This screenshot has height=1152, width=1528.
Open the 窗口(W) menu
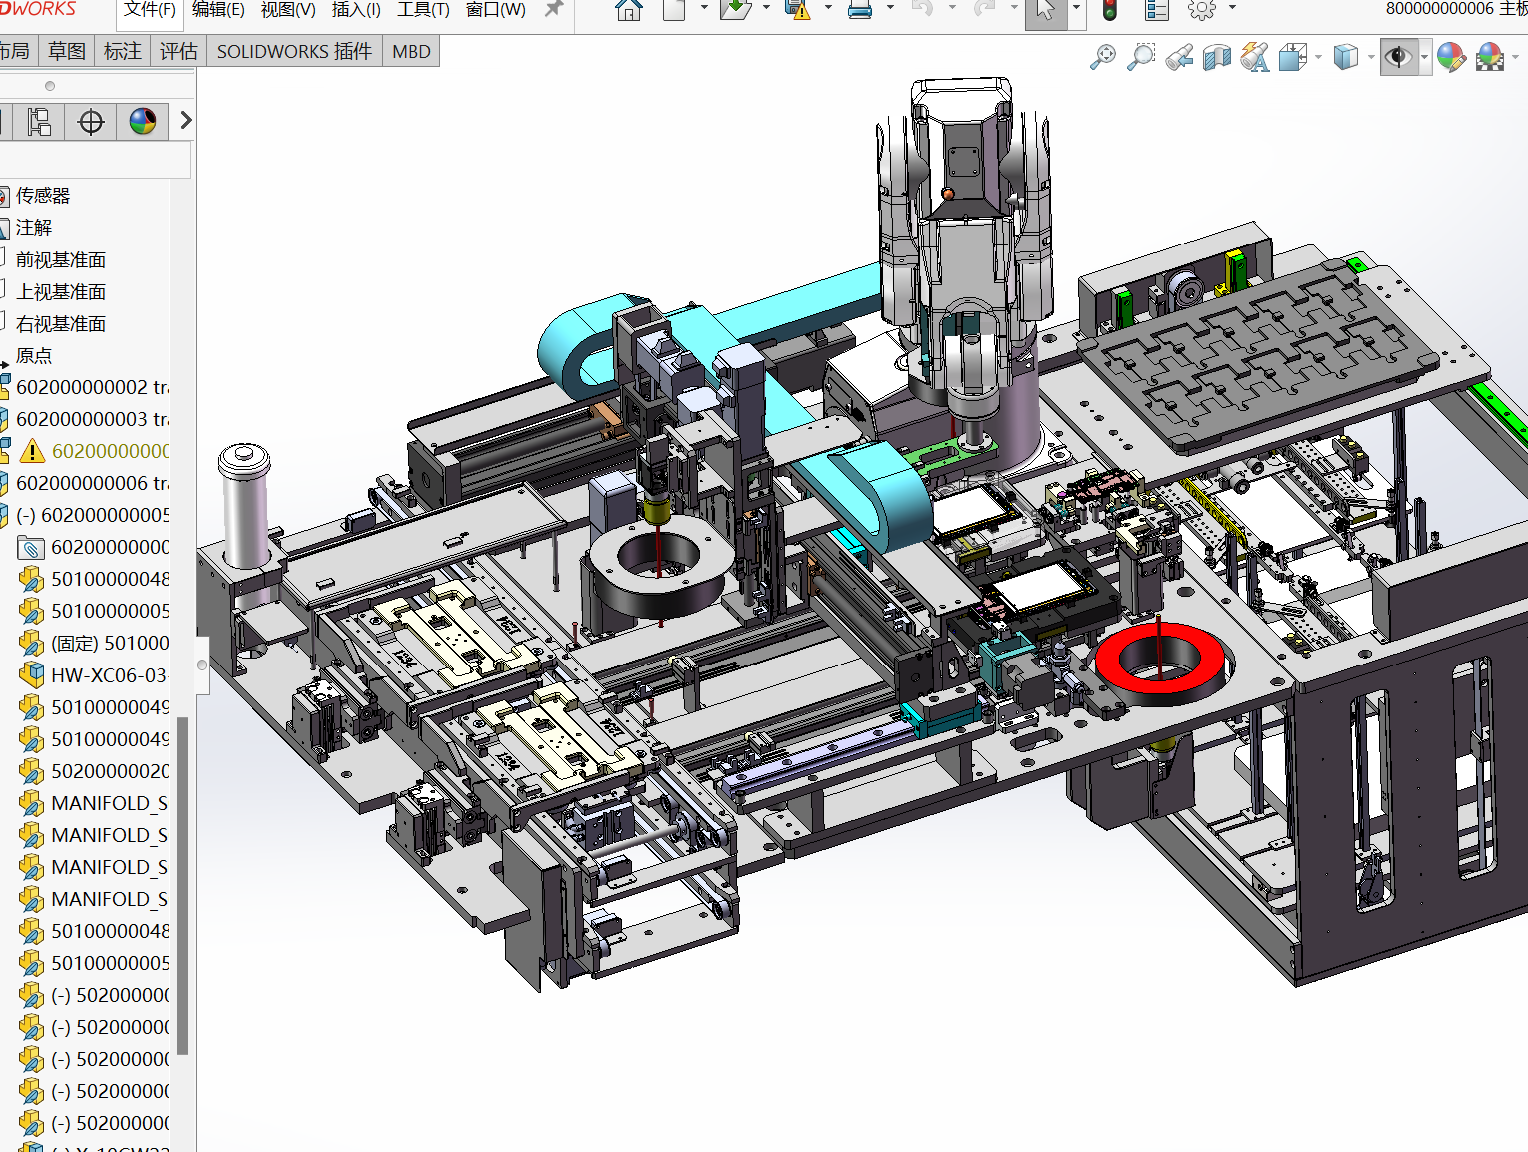pyautogui.click(x=495, y=10)
